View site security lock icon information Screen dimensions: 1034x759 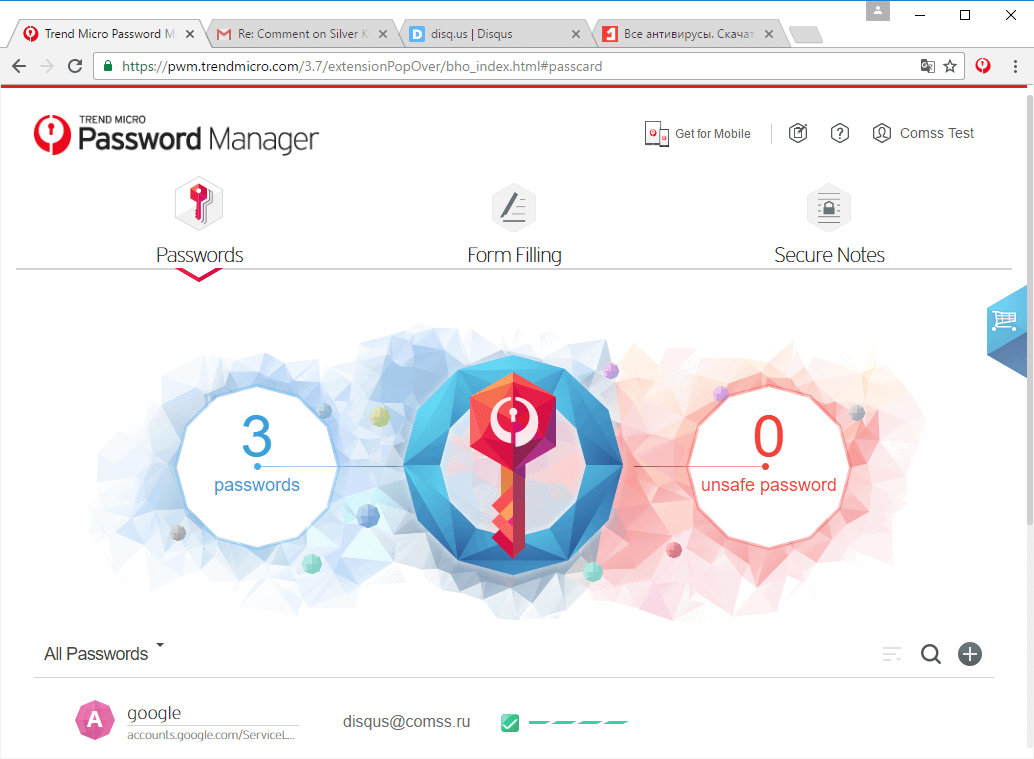click(108, 66)
